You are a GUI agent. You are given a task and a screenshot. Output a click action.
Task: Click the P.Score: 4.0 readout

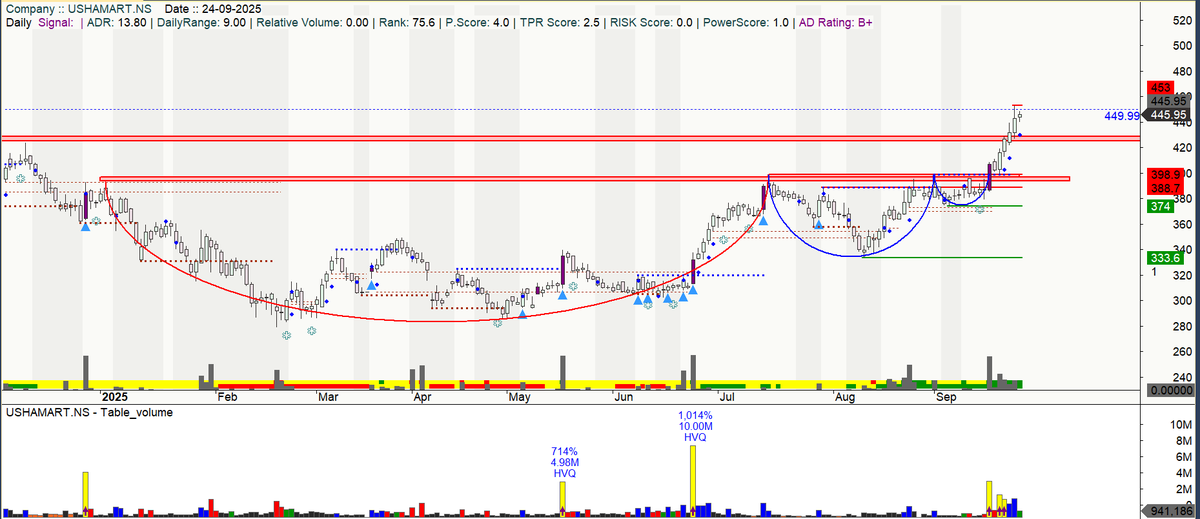click(475, 21)
